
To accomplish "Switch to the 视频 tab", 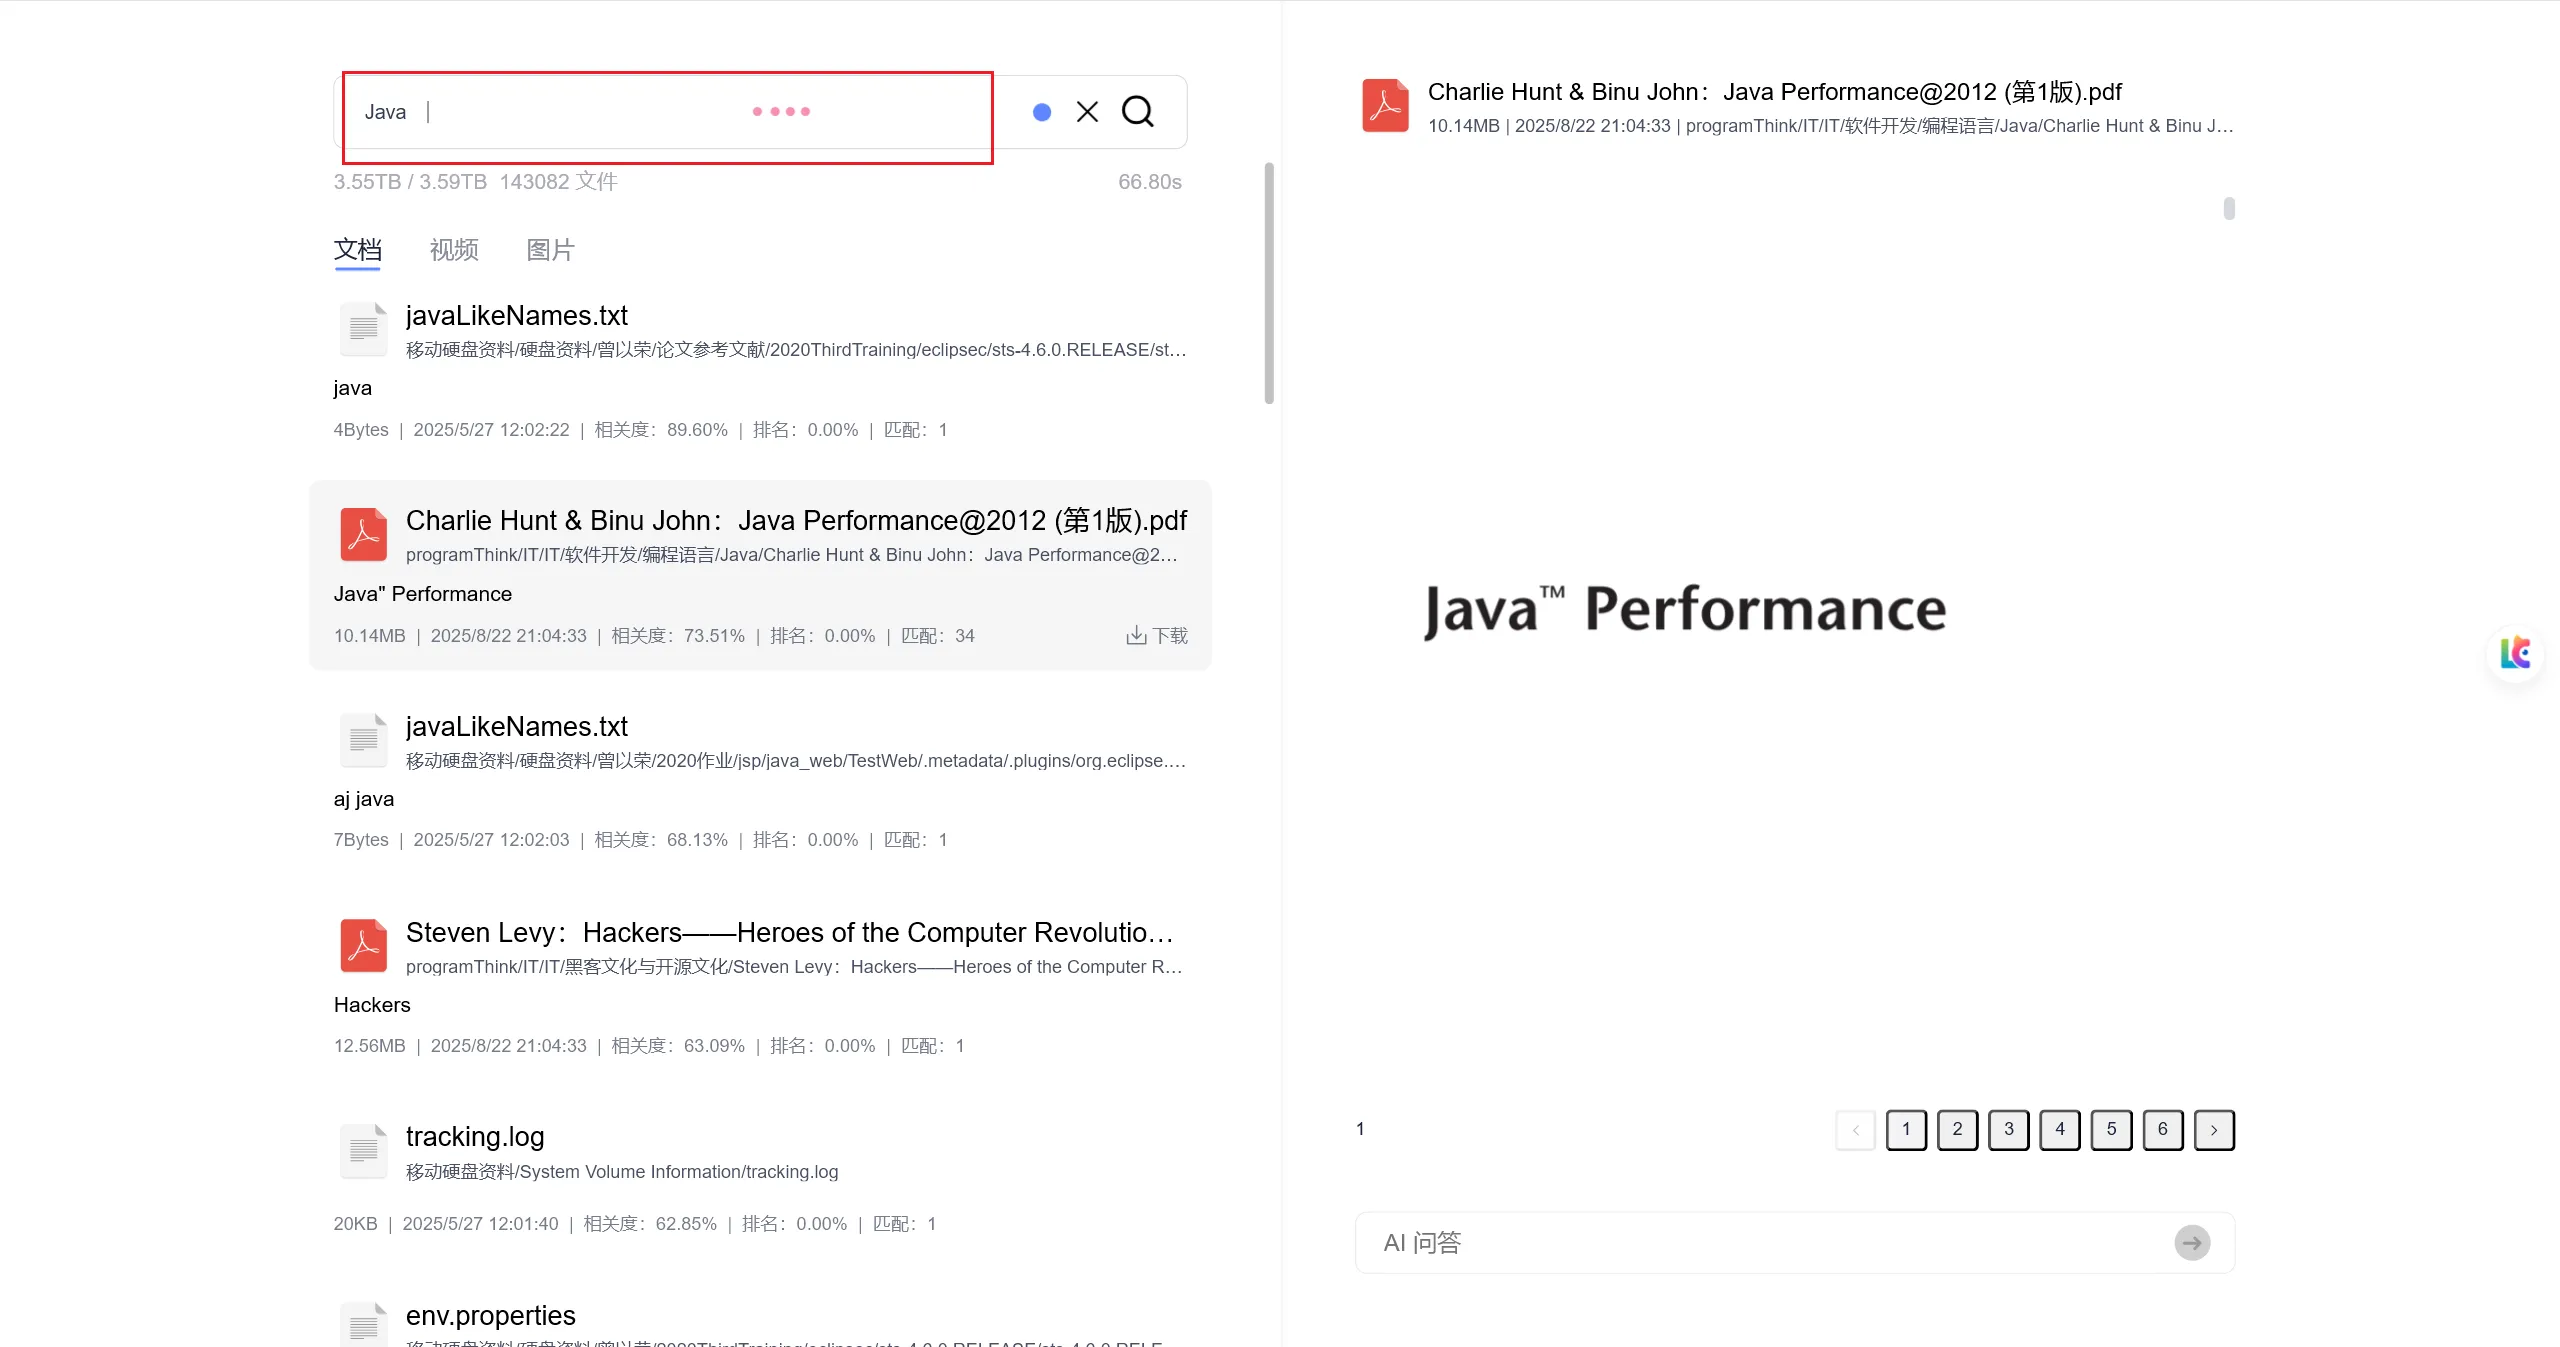I will 454,250.
